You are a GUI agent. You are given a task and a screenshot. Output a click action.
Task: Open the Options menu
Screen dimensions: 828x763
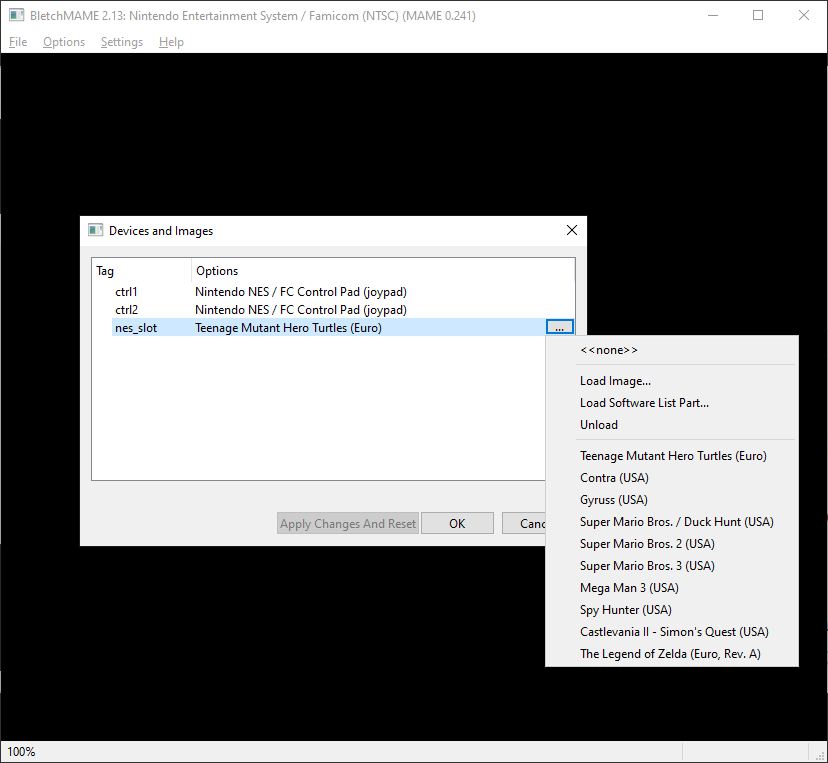(64, 42)
